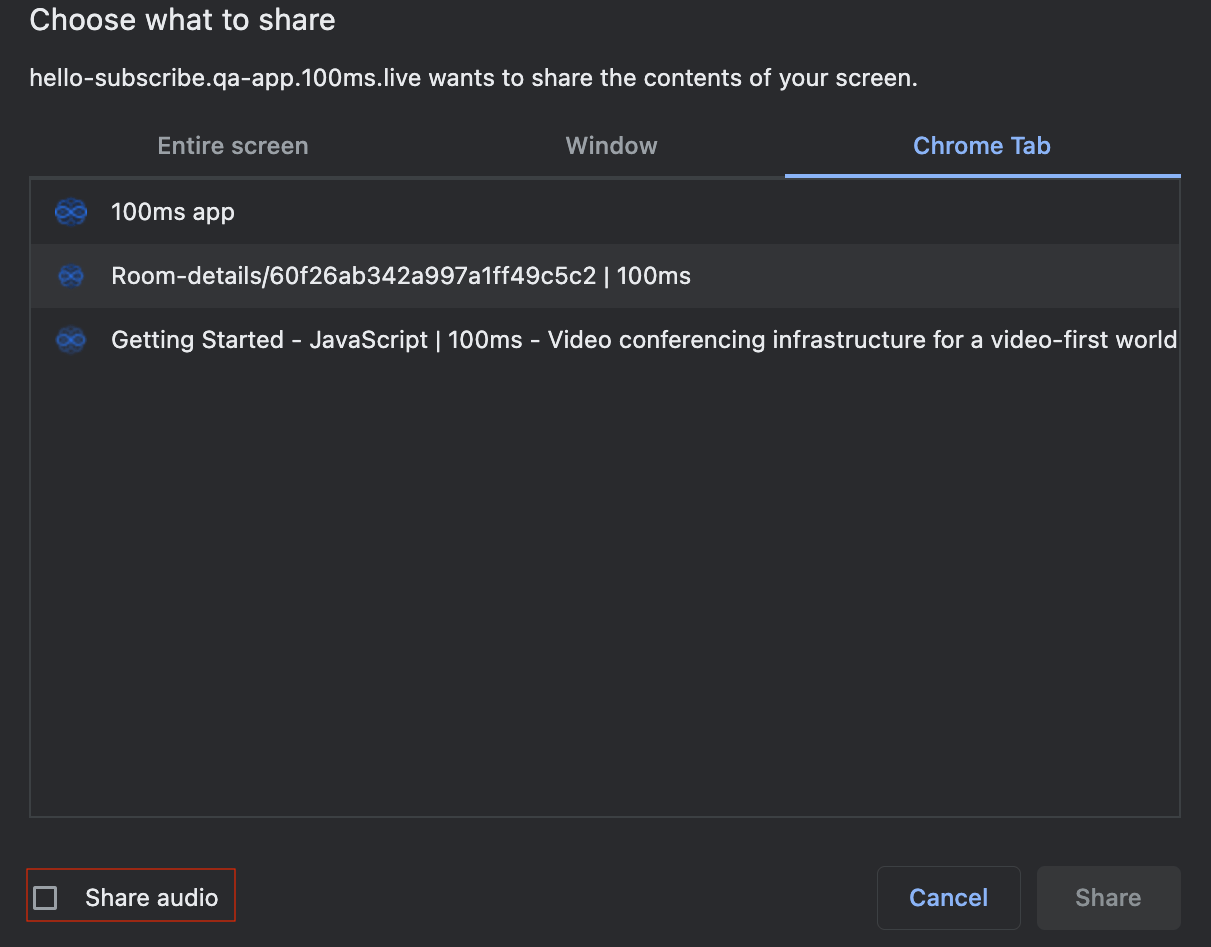Image resolution: width=1211 pixels, height=947 pixels.
Task: Switch to the Entire screen tab
Action: (x=232, y=146)
